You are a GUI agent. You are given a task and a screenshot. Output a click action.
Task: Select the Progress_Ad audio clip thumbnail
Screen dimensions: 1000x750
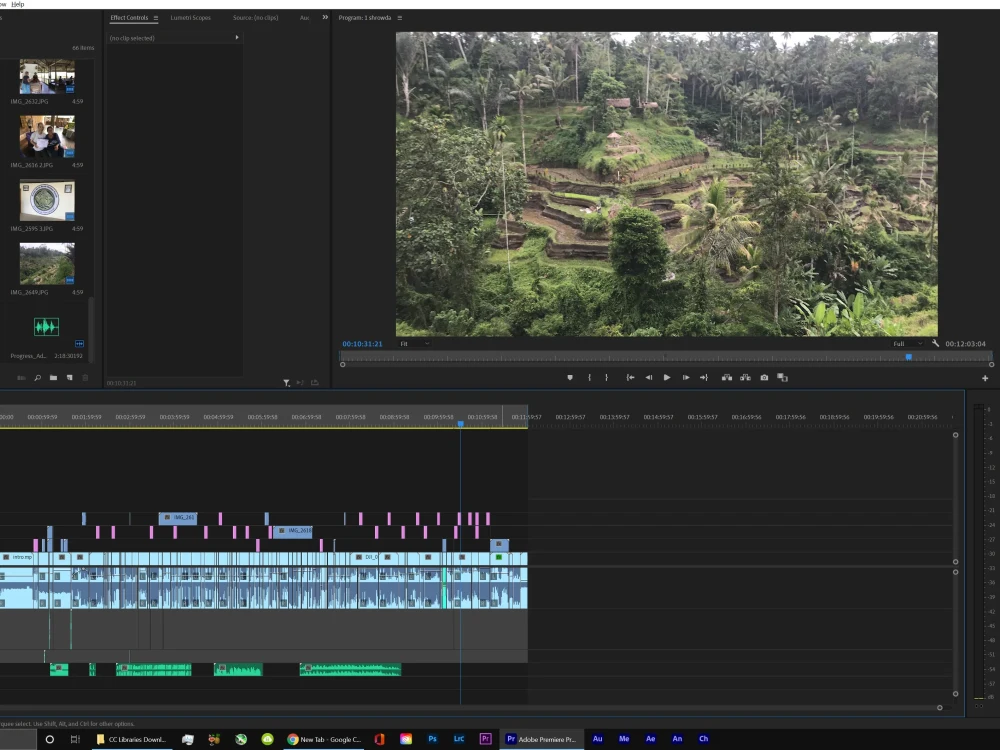tap(46, 327)
